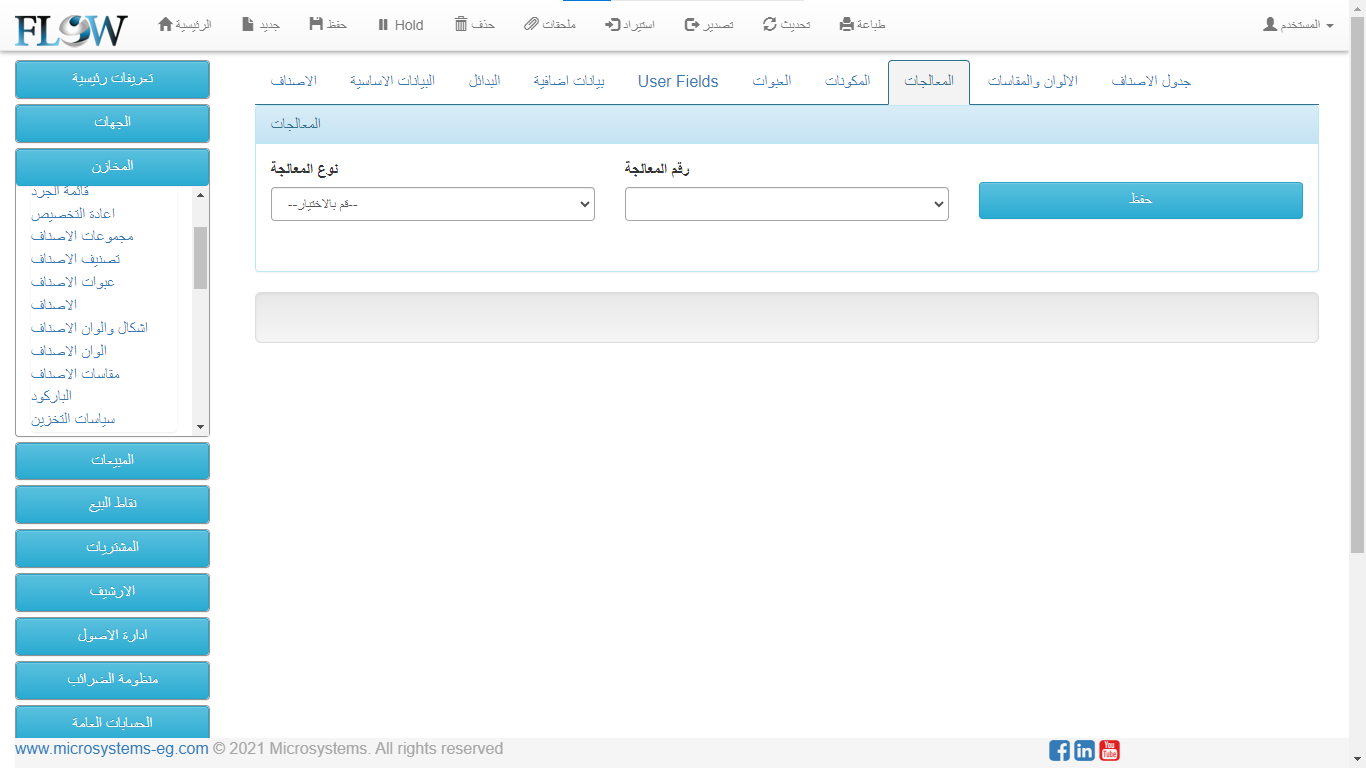Click the floppy disk save icon
Viewport: 1366px width, 768px height.
pyautogui.click(x=316, y=24)
